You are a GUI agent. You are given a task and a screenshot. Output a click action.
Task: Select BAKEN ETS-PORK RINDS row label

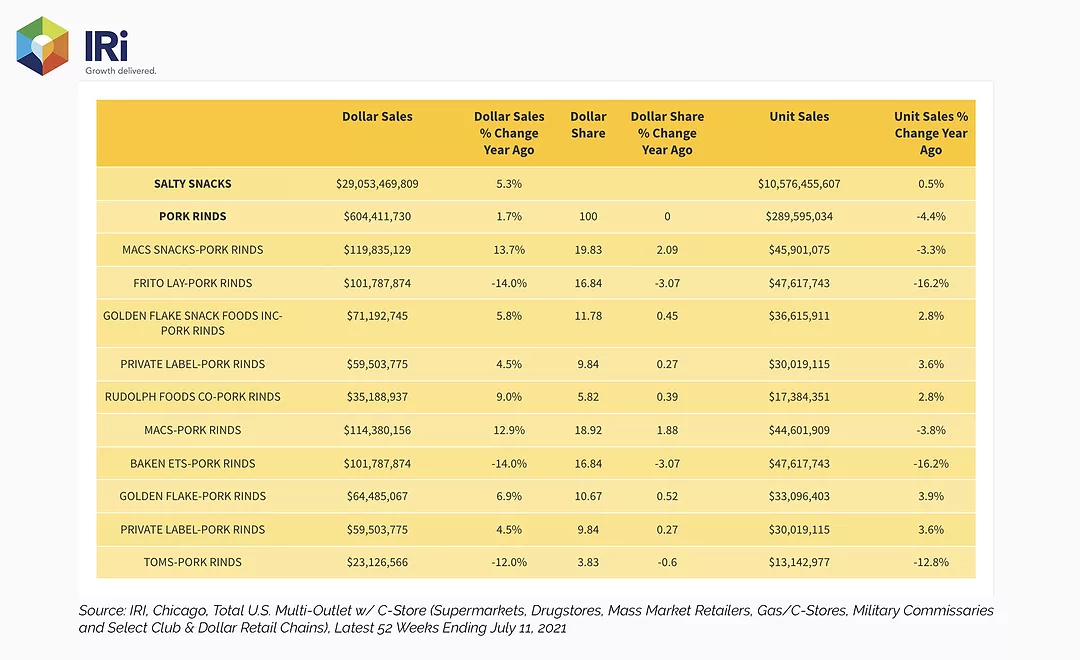(193, 464)
